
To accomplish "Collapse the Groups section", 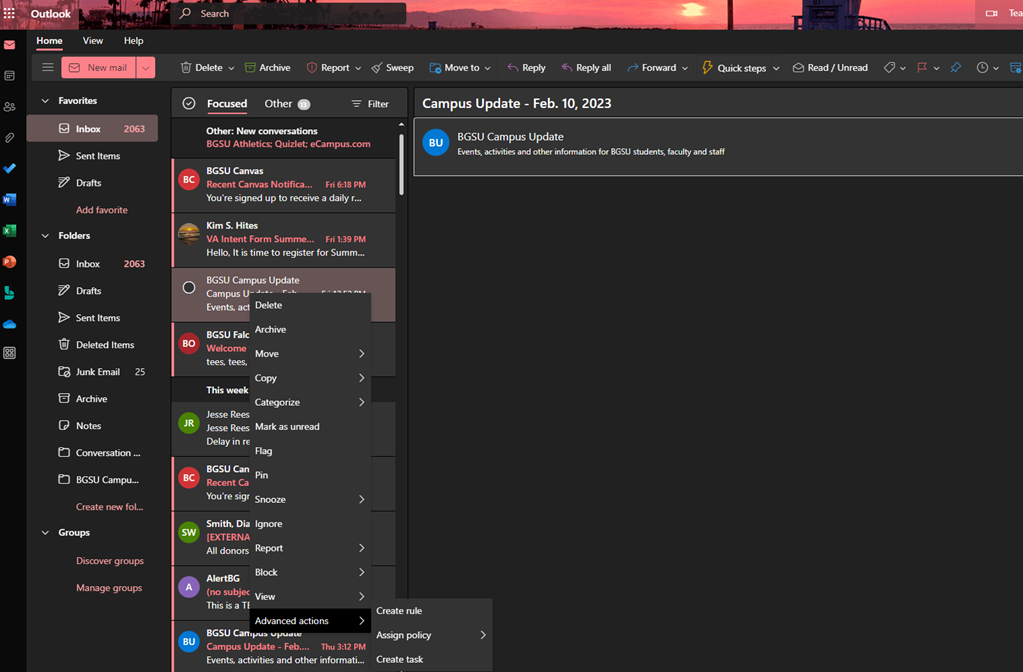I will pos(45,532).
